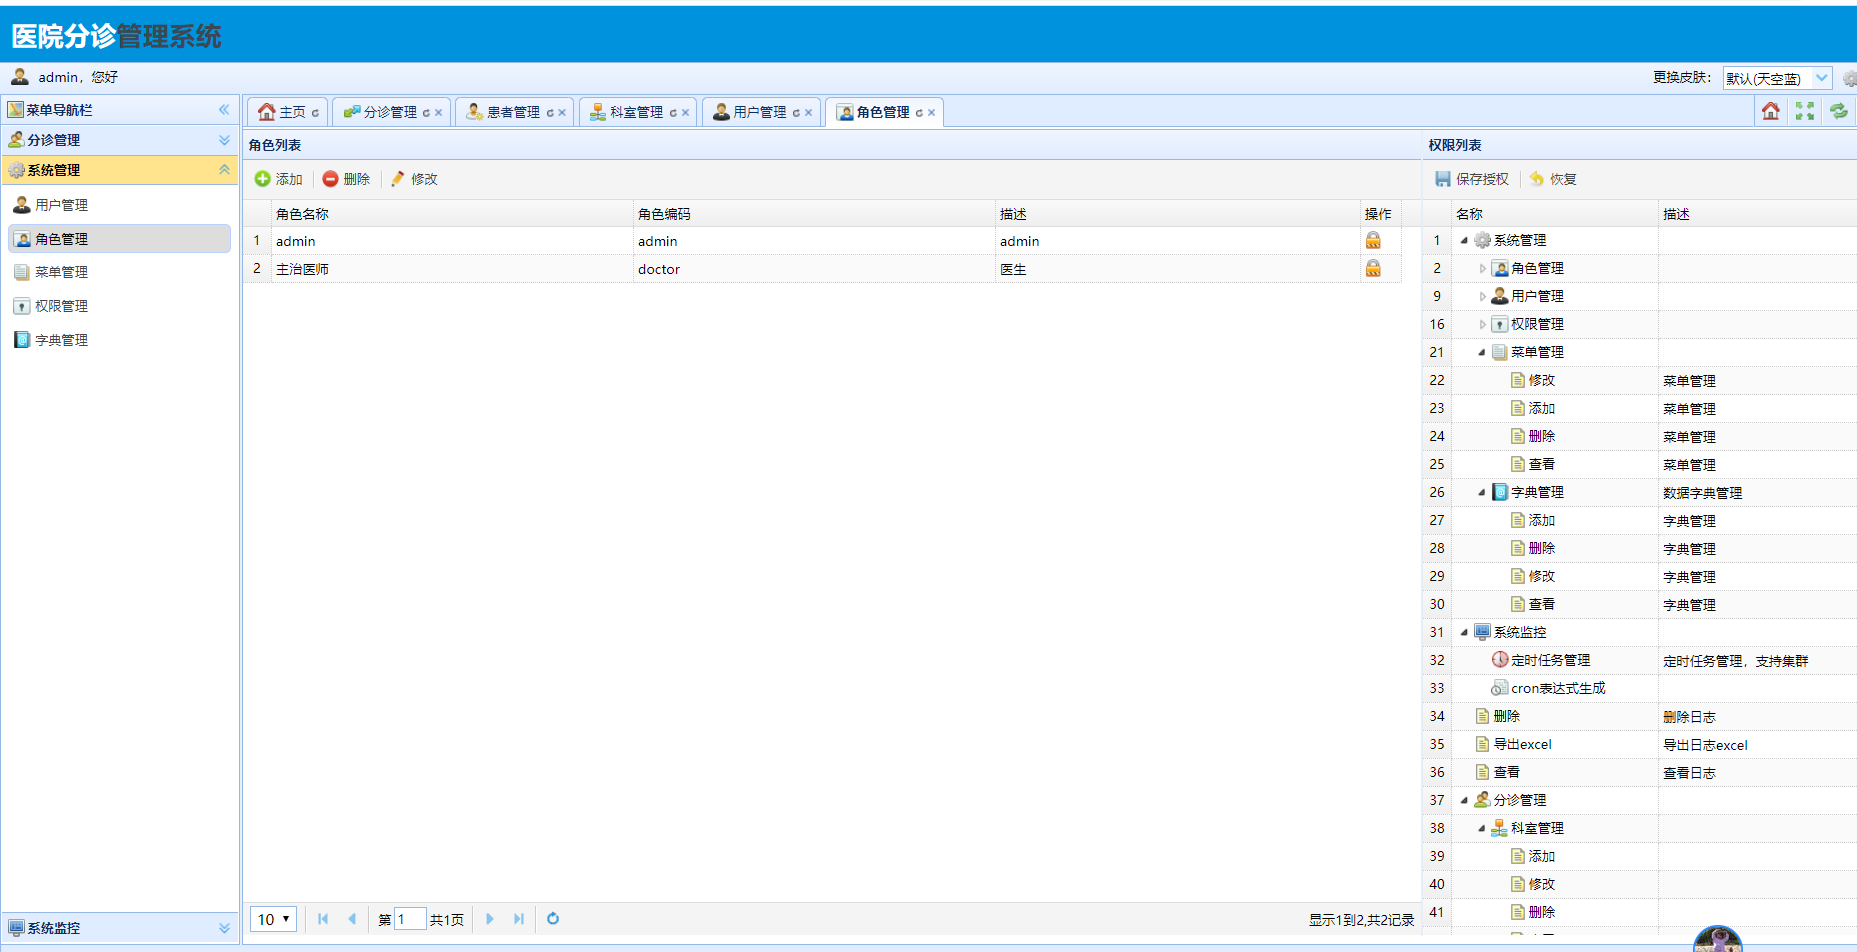
Task: Click the 分诊管理 node in permission tree
Action: click(x=1519, y=800)
